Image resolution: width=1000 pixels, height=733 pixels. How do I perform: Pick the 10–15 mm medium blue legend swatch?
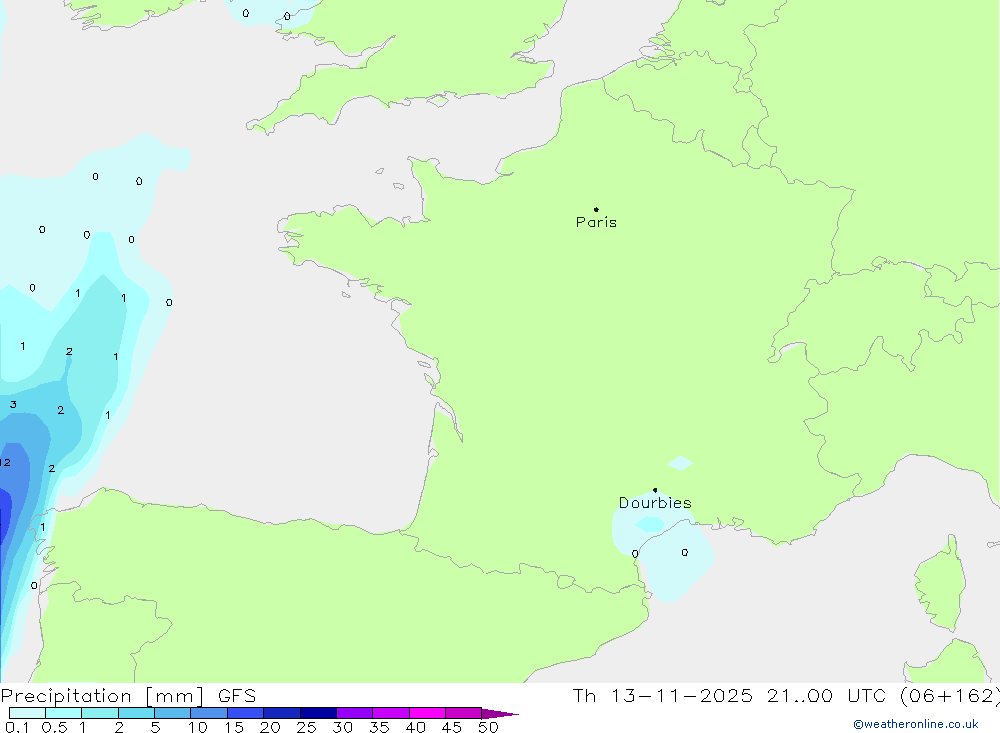click(x=209, y=713)
